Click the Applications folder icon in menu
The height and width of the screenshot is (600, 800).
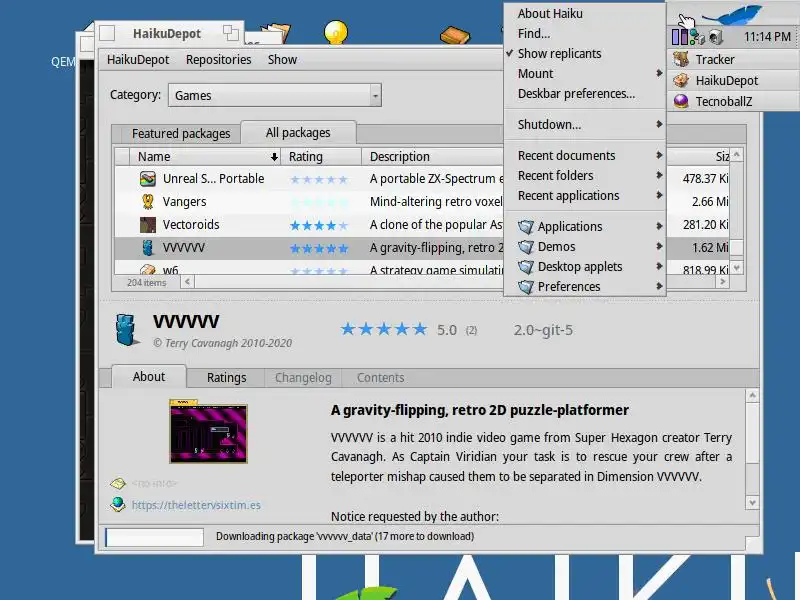pyautogui.click(x=526, y=226)
